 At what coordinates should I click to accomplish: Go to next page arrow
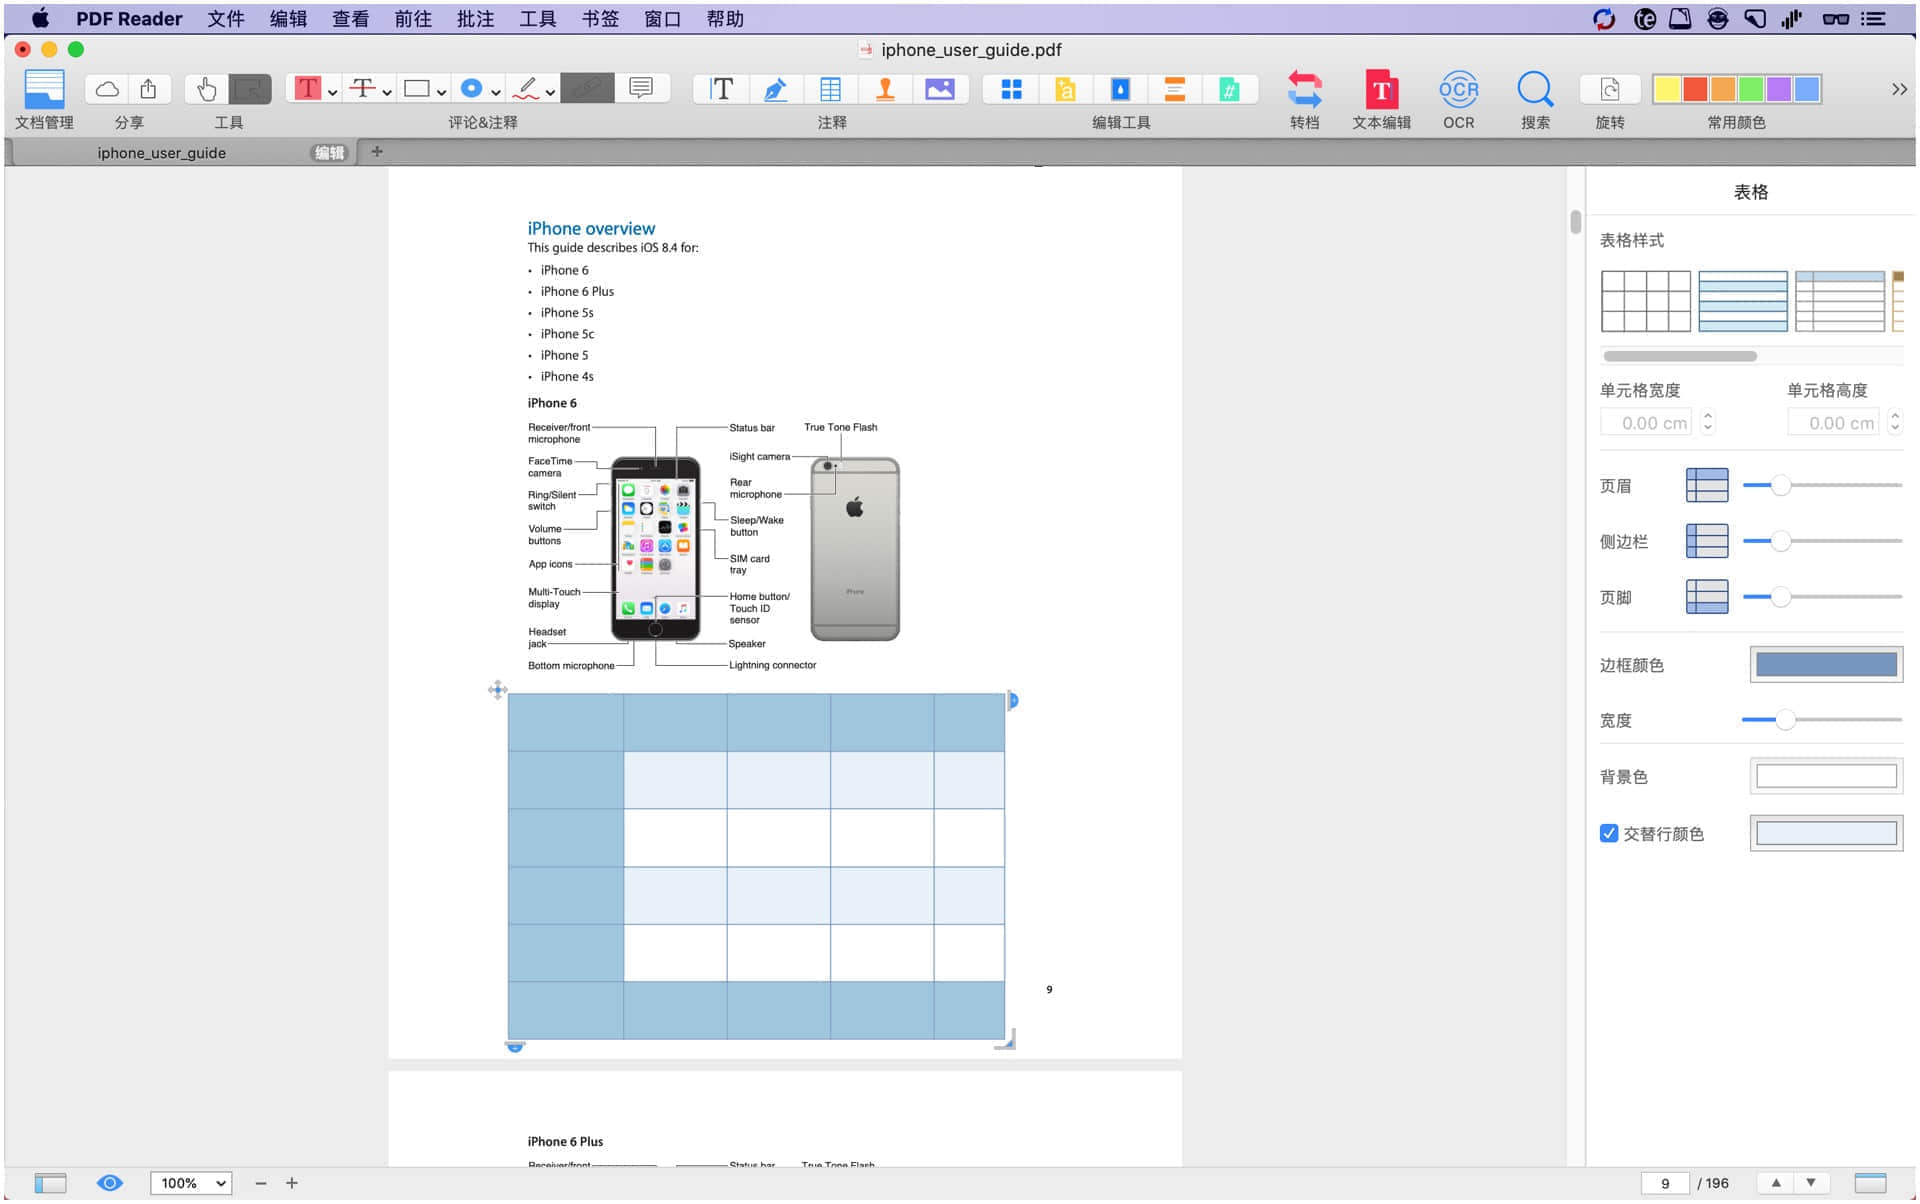click(1810, 1183)
